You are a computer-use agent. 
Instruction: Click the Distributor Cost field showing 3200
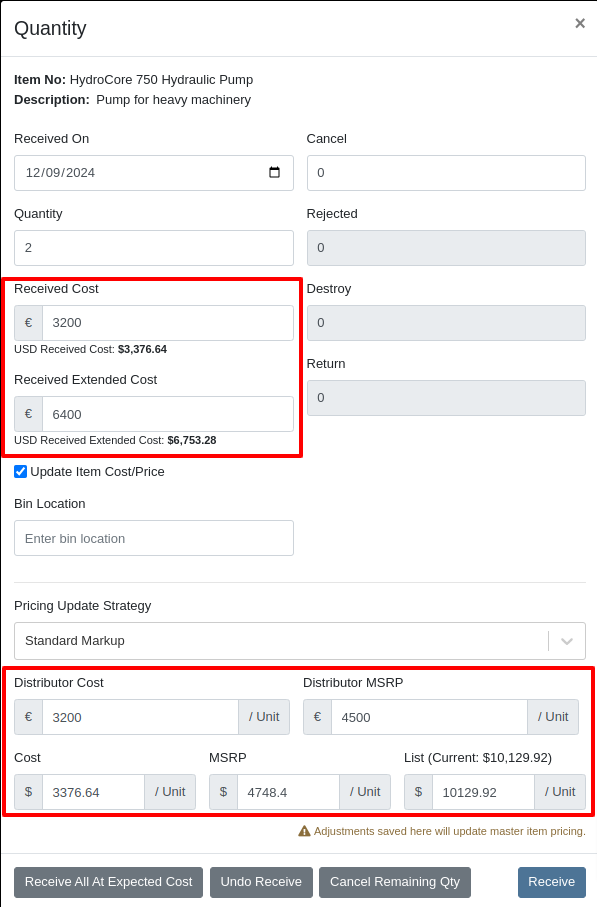[x=141, y=717]
